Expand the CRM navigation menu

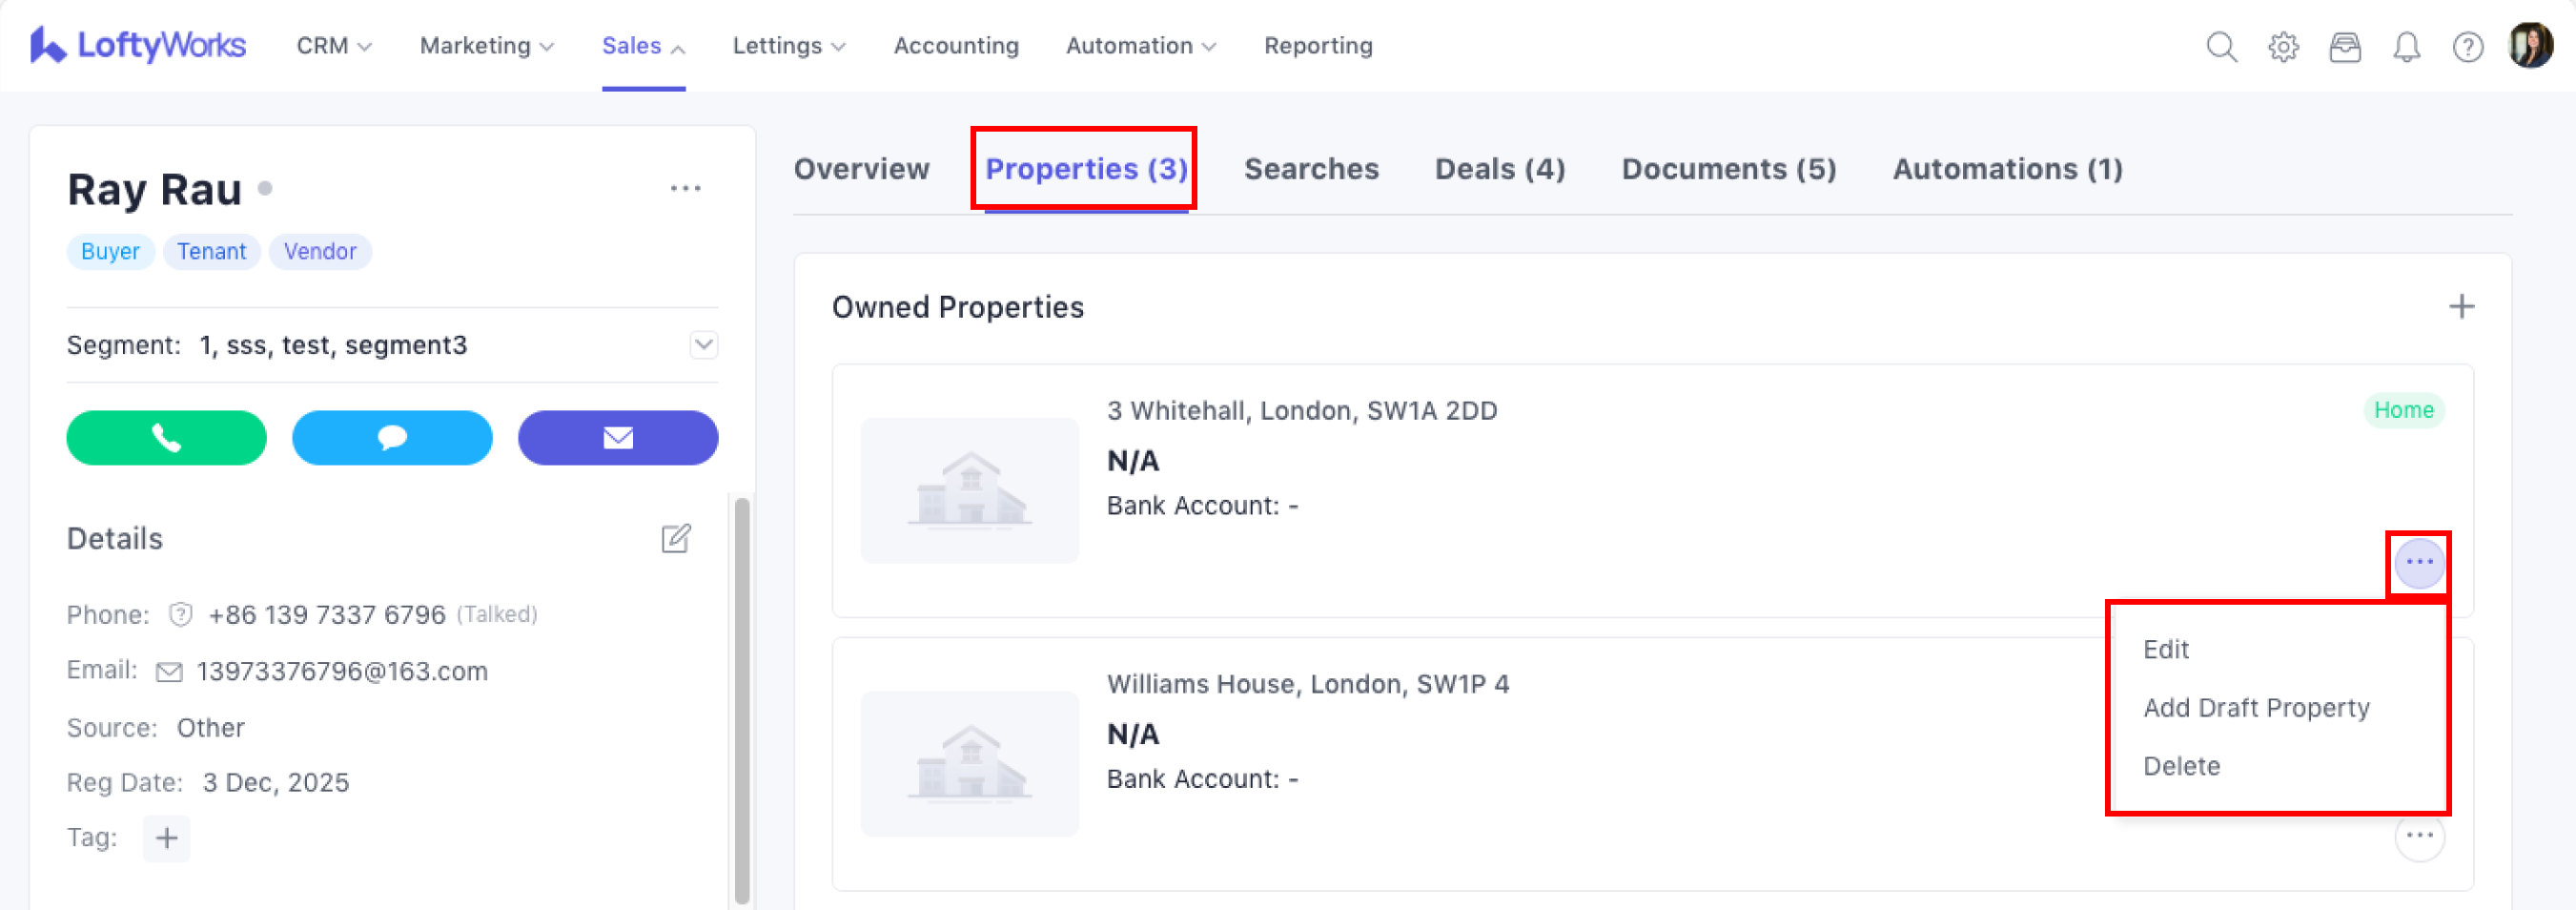(x=334, y=46)
